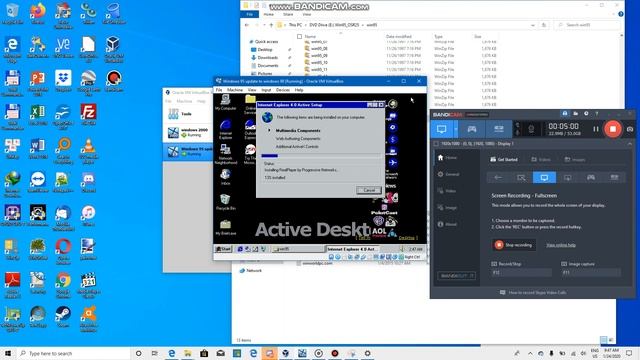Open the View online help link
The height and width of the screenshot is (360, 640).
coord(561,245)
